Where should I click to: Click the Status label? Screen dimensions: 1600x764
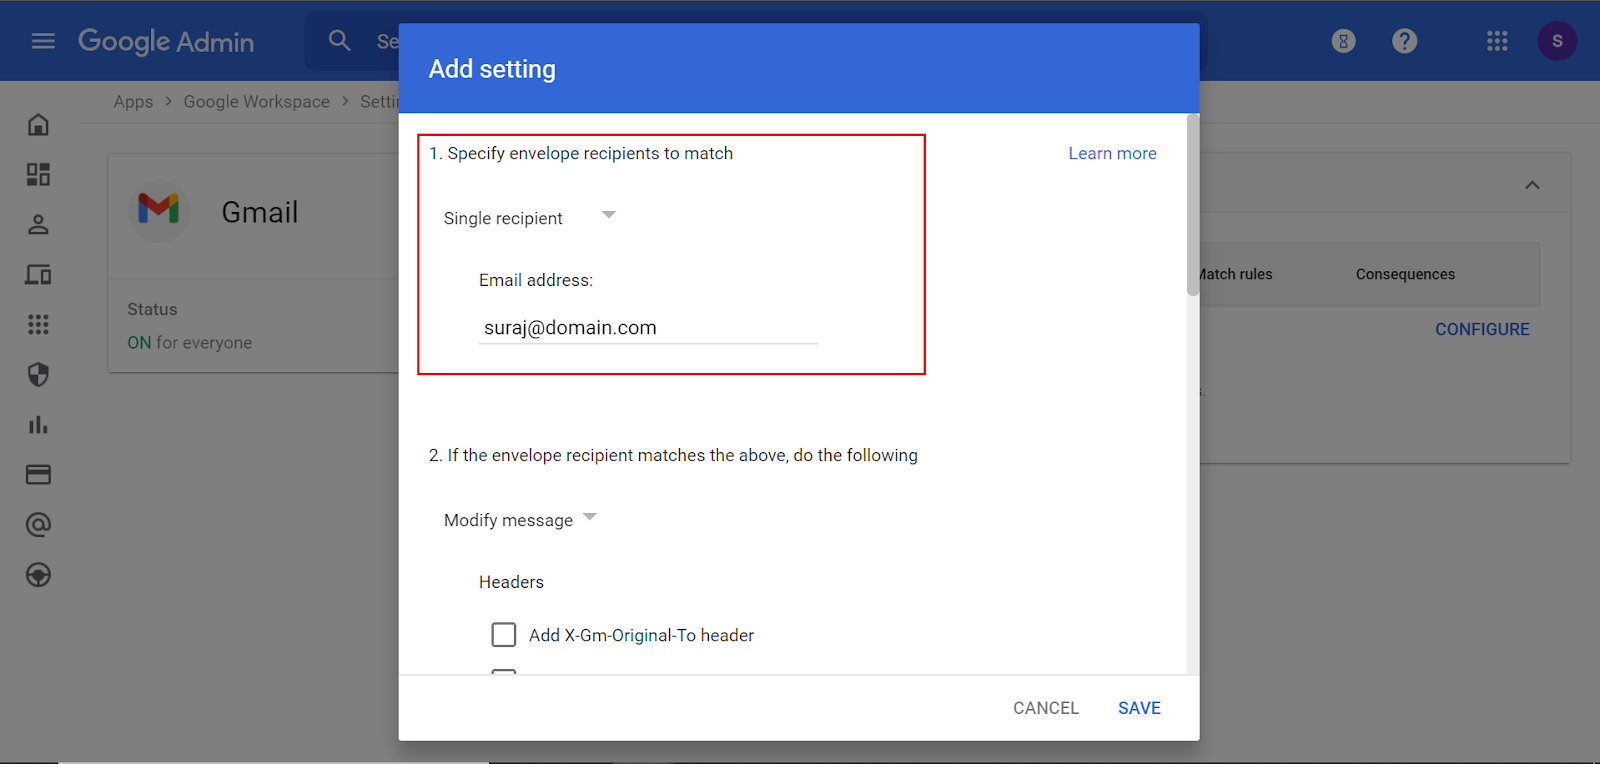152,310
